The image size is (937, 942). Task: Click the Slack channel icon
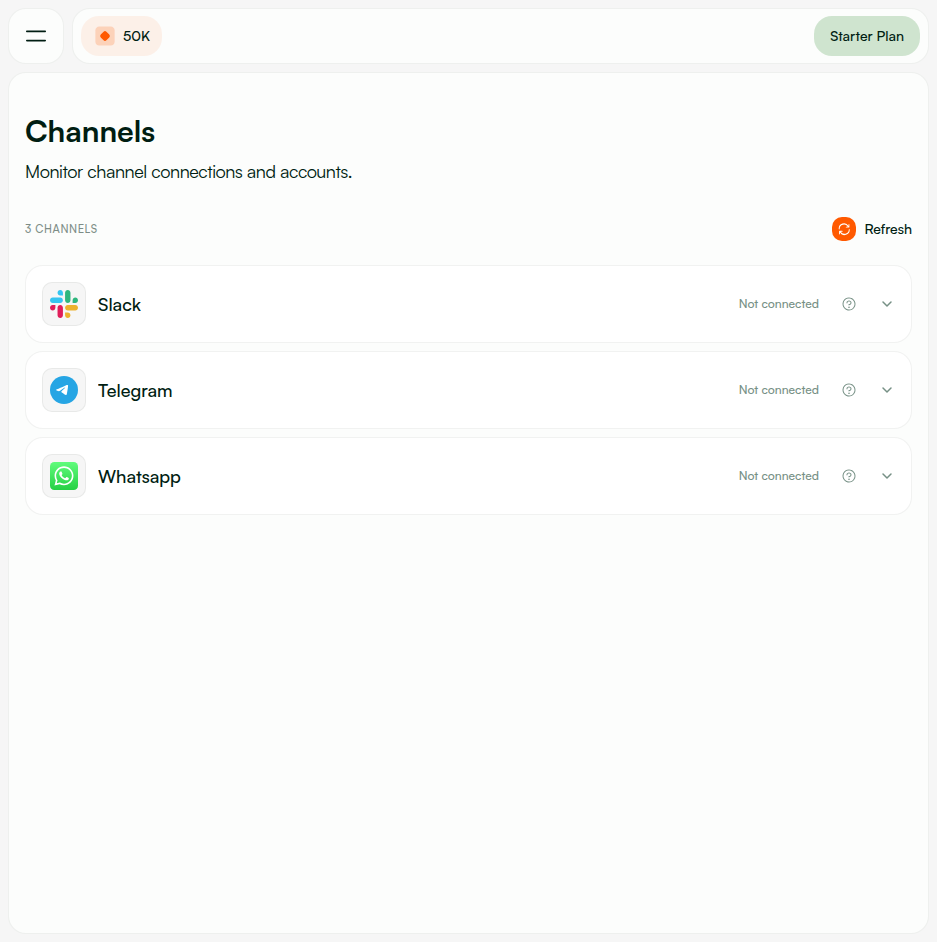(63, 303)
